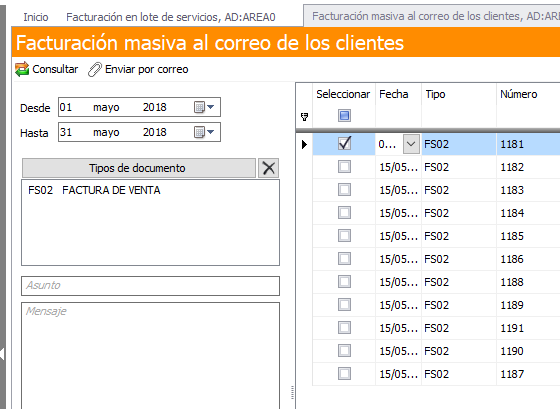
Task: Click the Tipos de documento button
Action: 139,168
